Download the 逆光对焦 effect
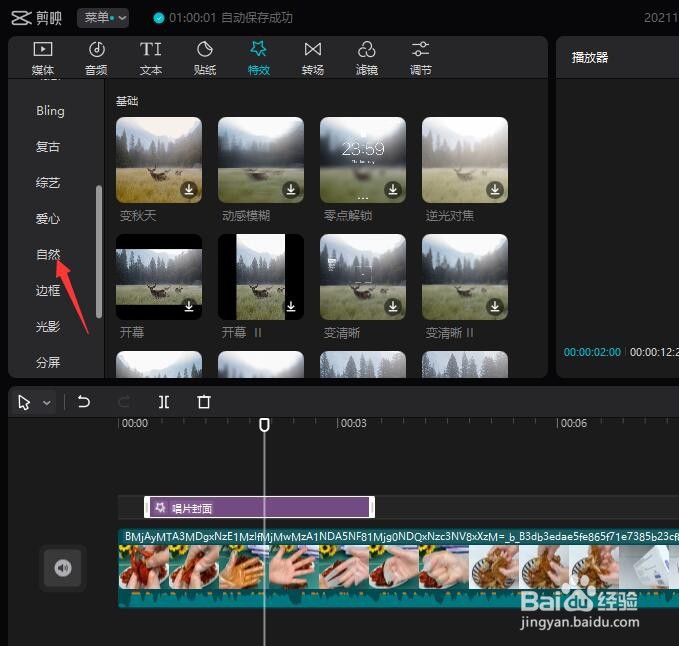Viewport: 679px width, 646px height. [x=495, y=189]
